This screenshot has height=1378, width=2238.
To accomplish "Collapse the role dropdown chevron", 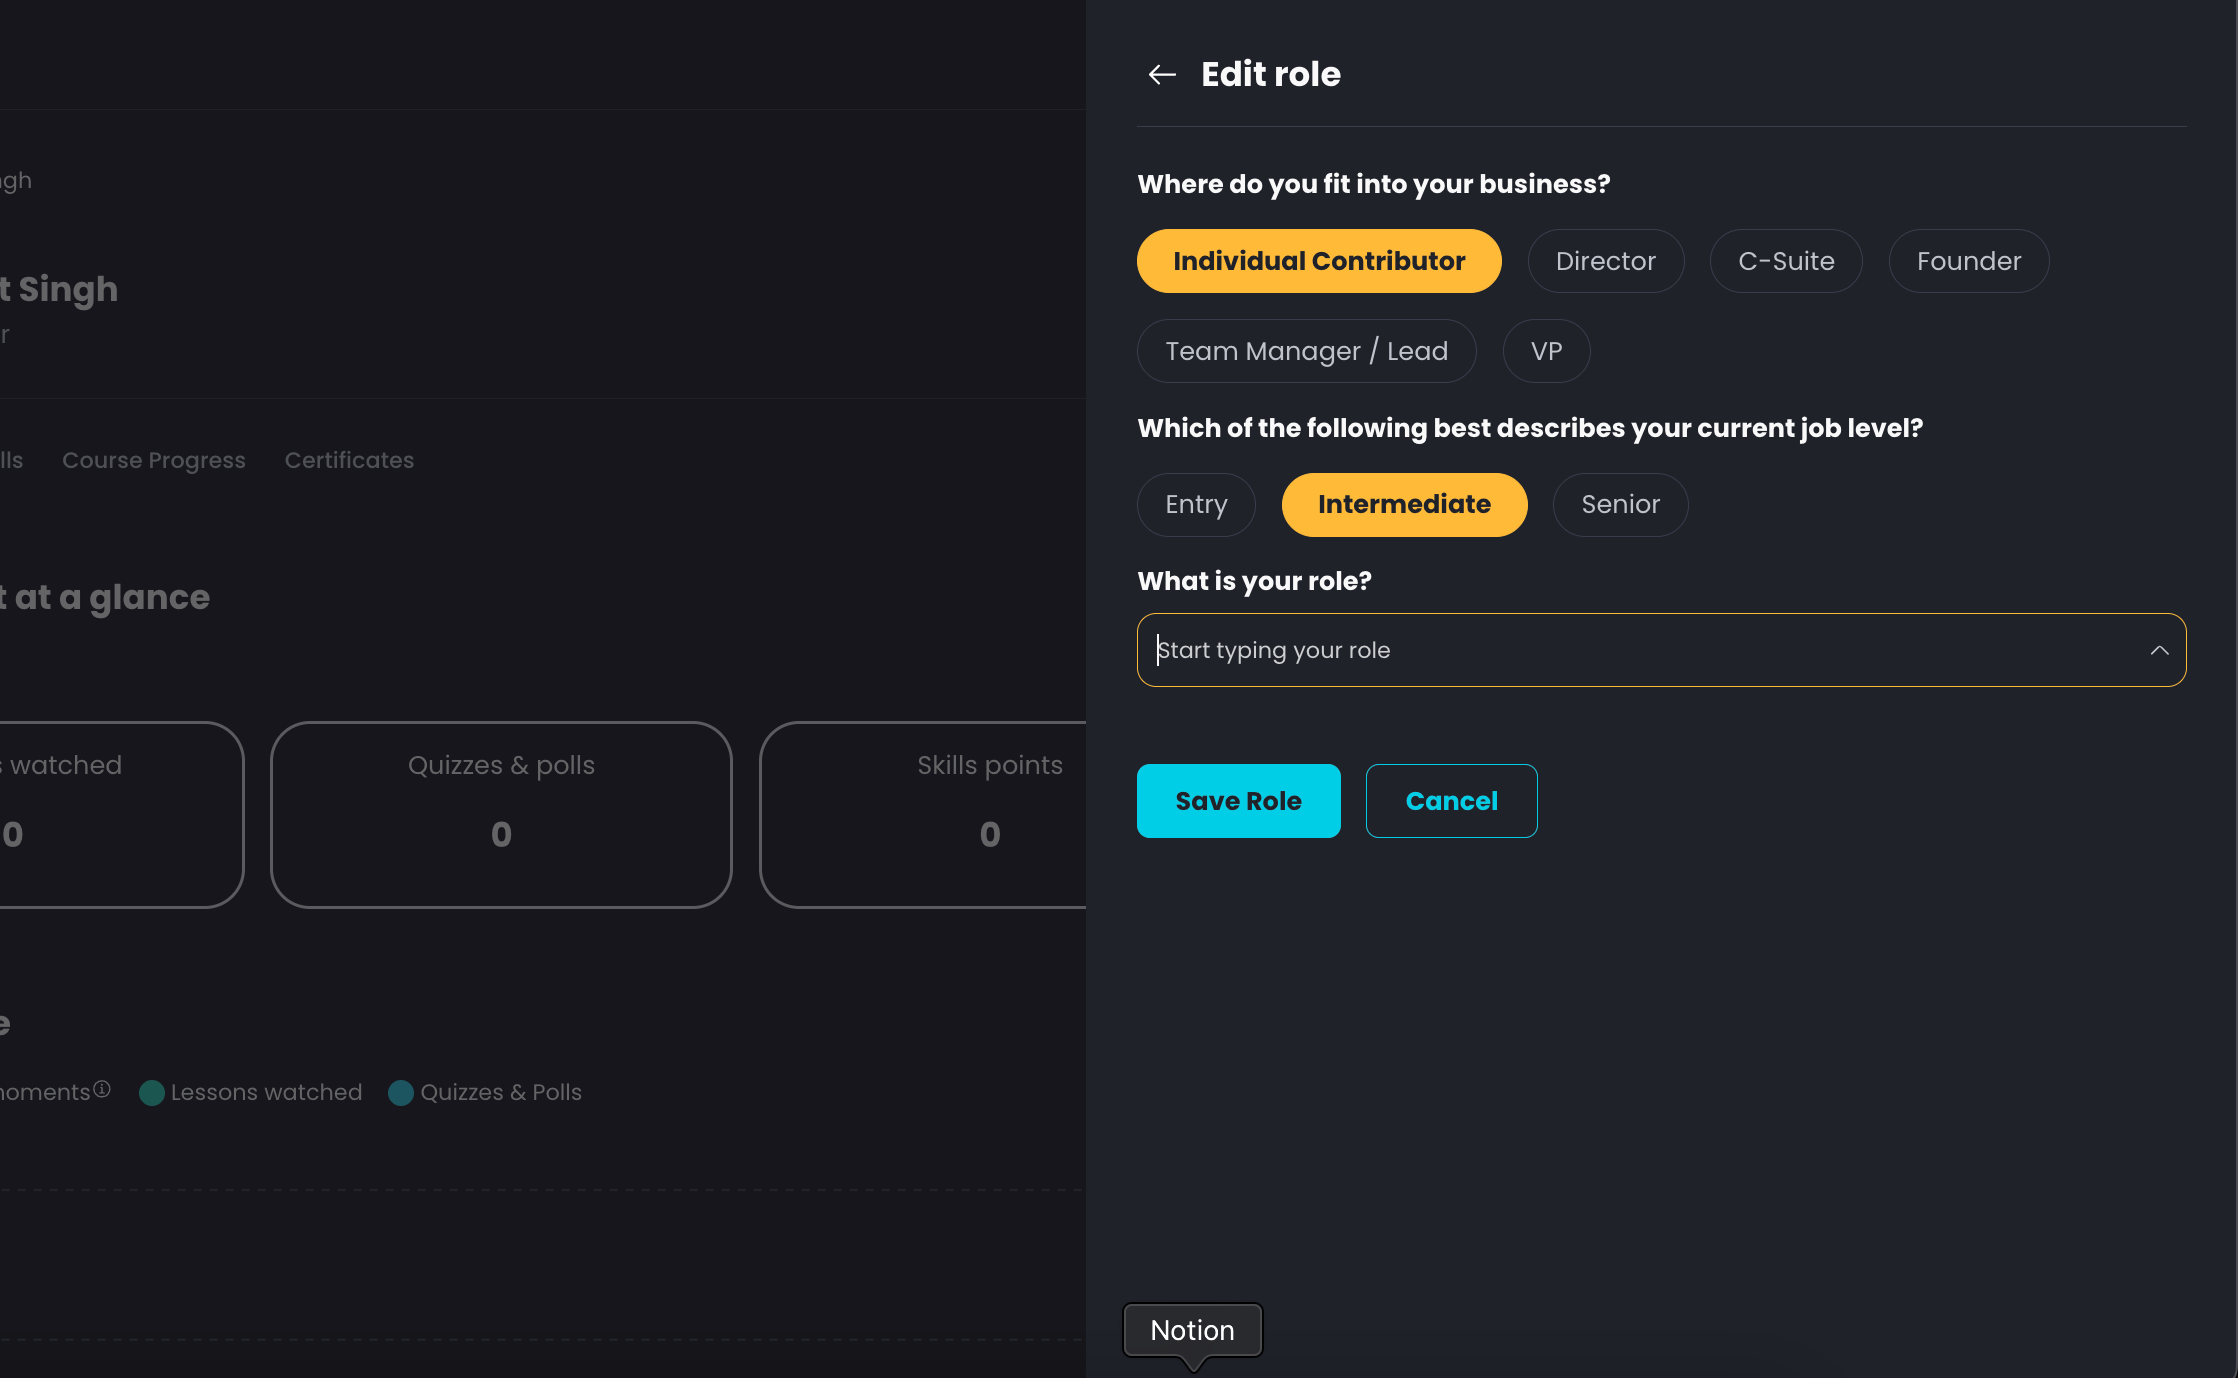I will coord(2159,650).
